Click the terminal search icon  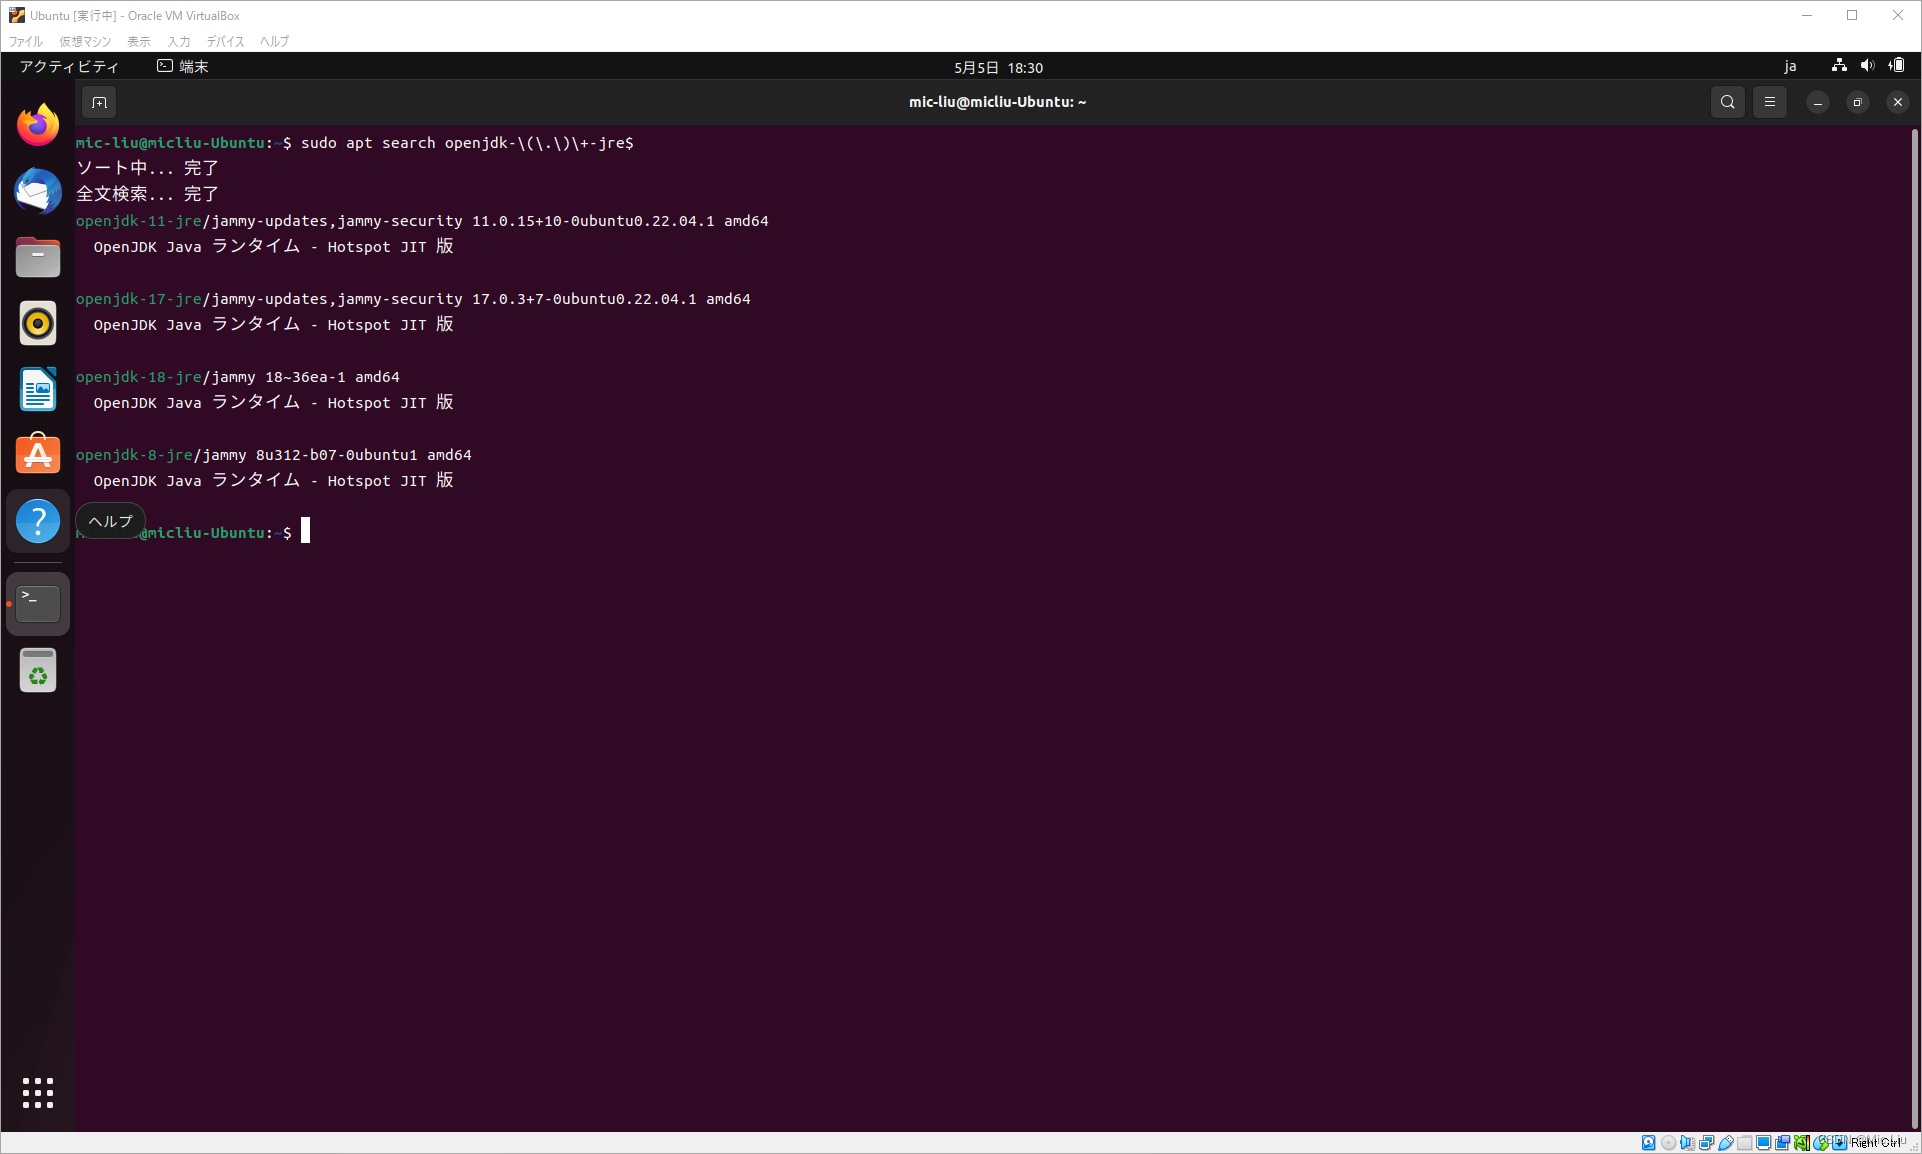pyautogui.click(x=1727, y=102)
